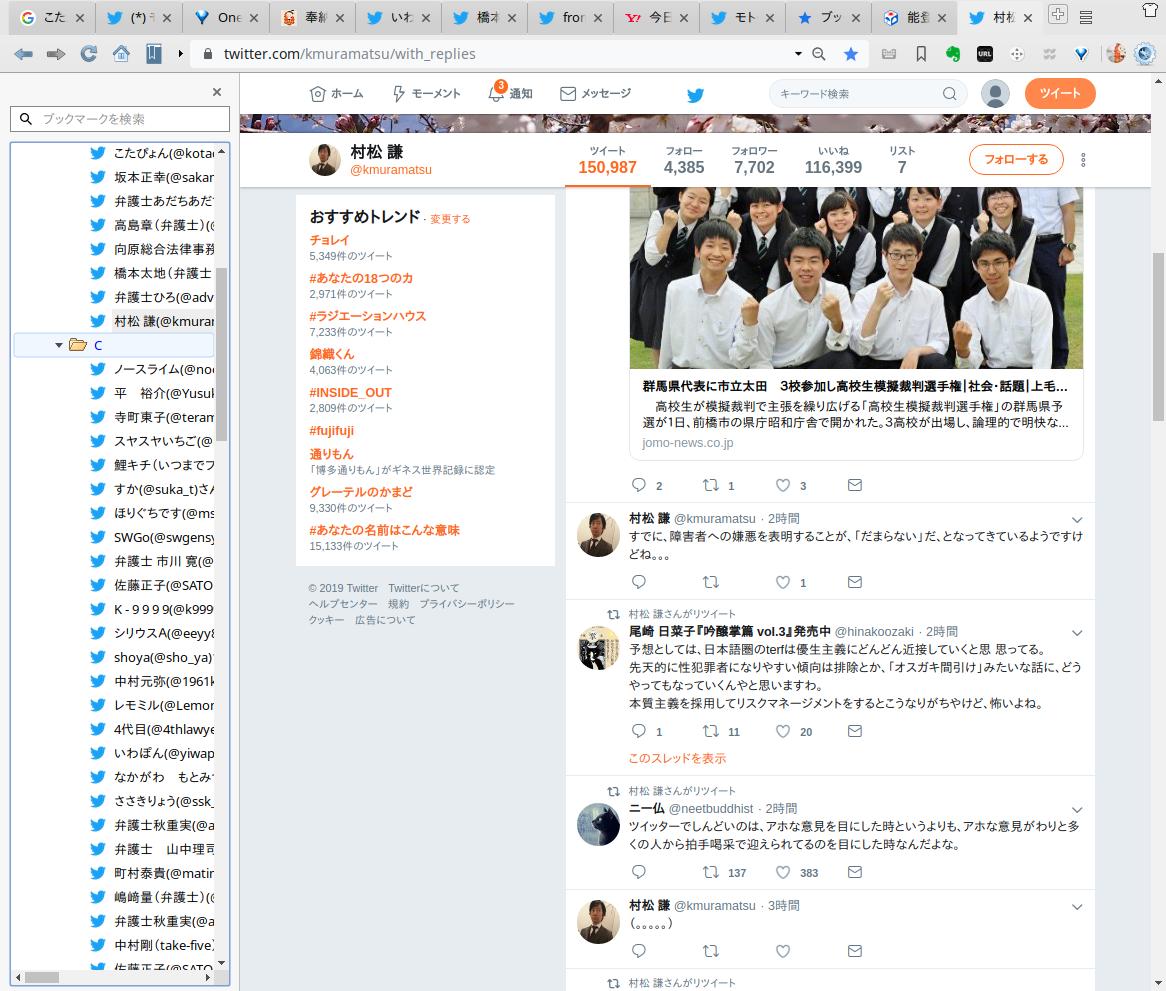Open the account avatar menu in header
This screenshot has height=991, width=1166.
click(x=995, y=94)
